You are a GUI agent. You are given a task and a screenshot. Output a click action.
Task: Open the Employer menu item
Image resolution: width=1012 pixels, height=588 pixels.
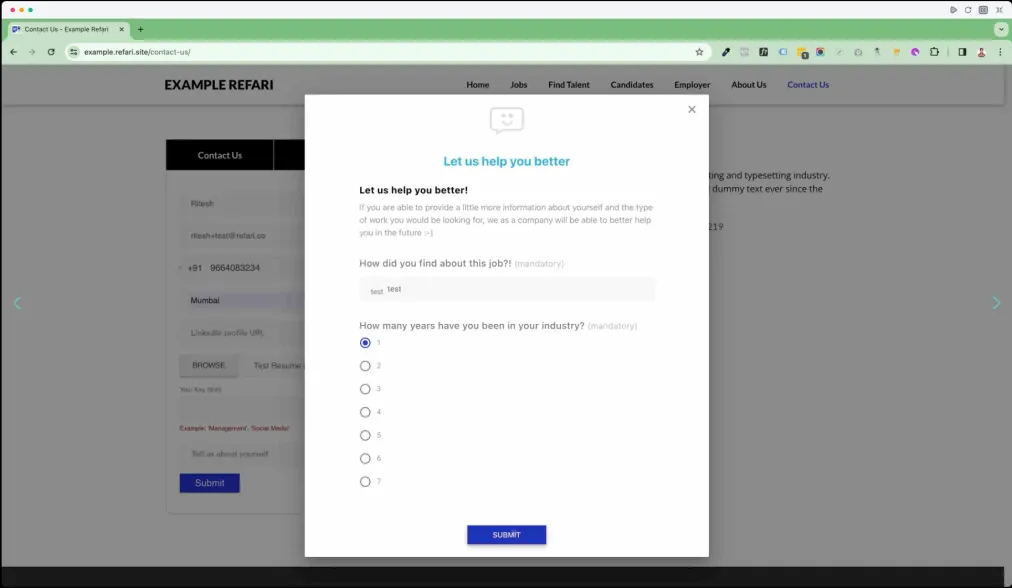tap(692, 85)
